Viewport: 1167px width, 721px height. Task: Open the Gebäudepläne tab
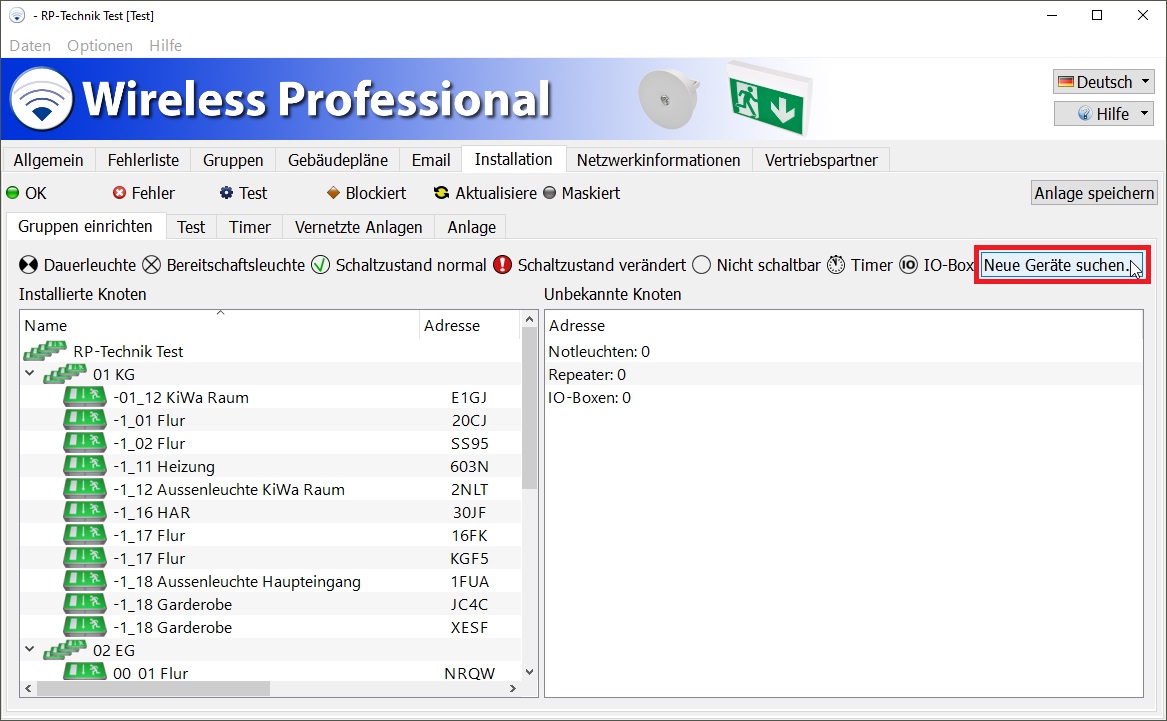[338, 160]
